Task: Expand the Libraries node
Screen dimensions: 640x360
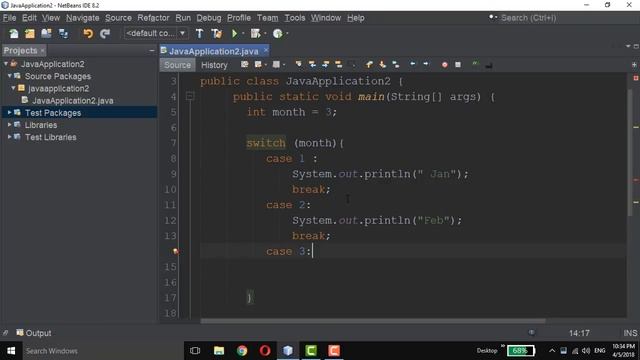Action: tap(9, 125)
